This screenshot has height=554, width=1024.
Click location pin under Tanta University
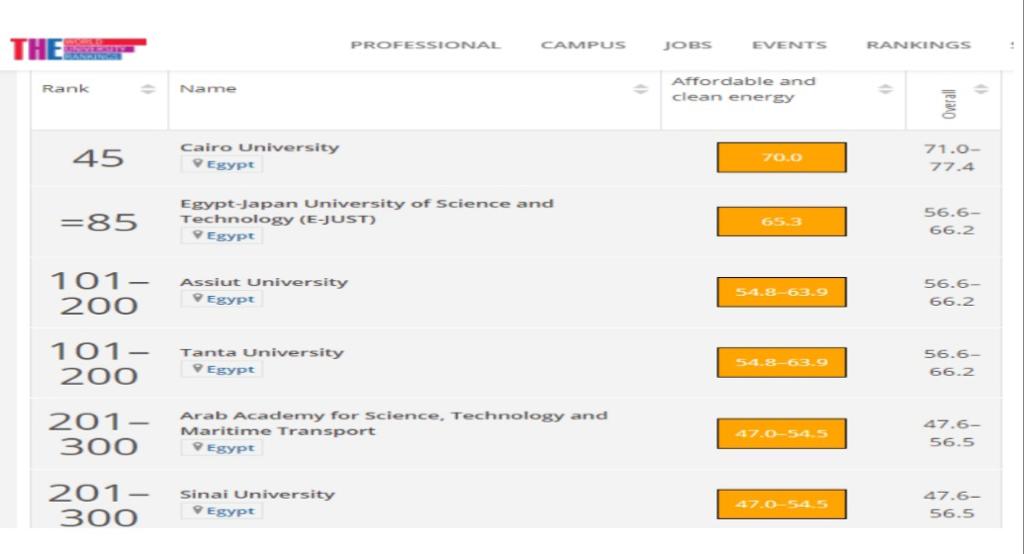tap(197, 368)
